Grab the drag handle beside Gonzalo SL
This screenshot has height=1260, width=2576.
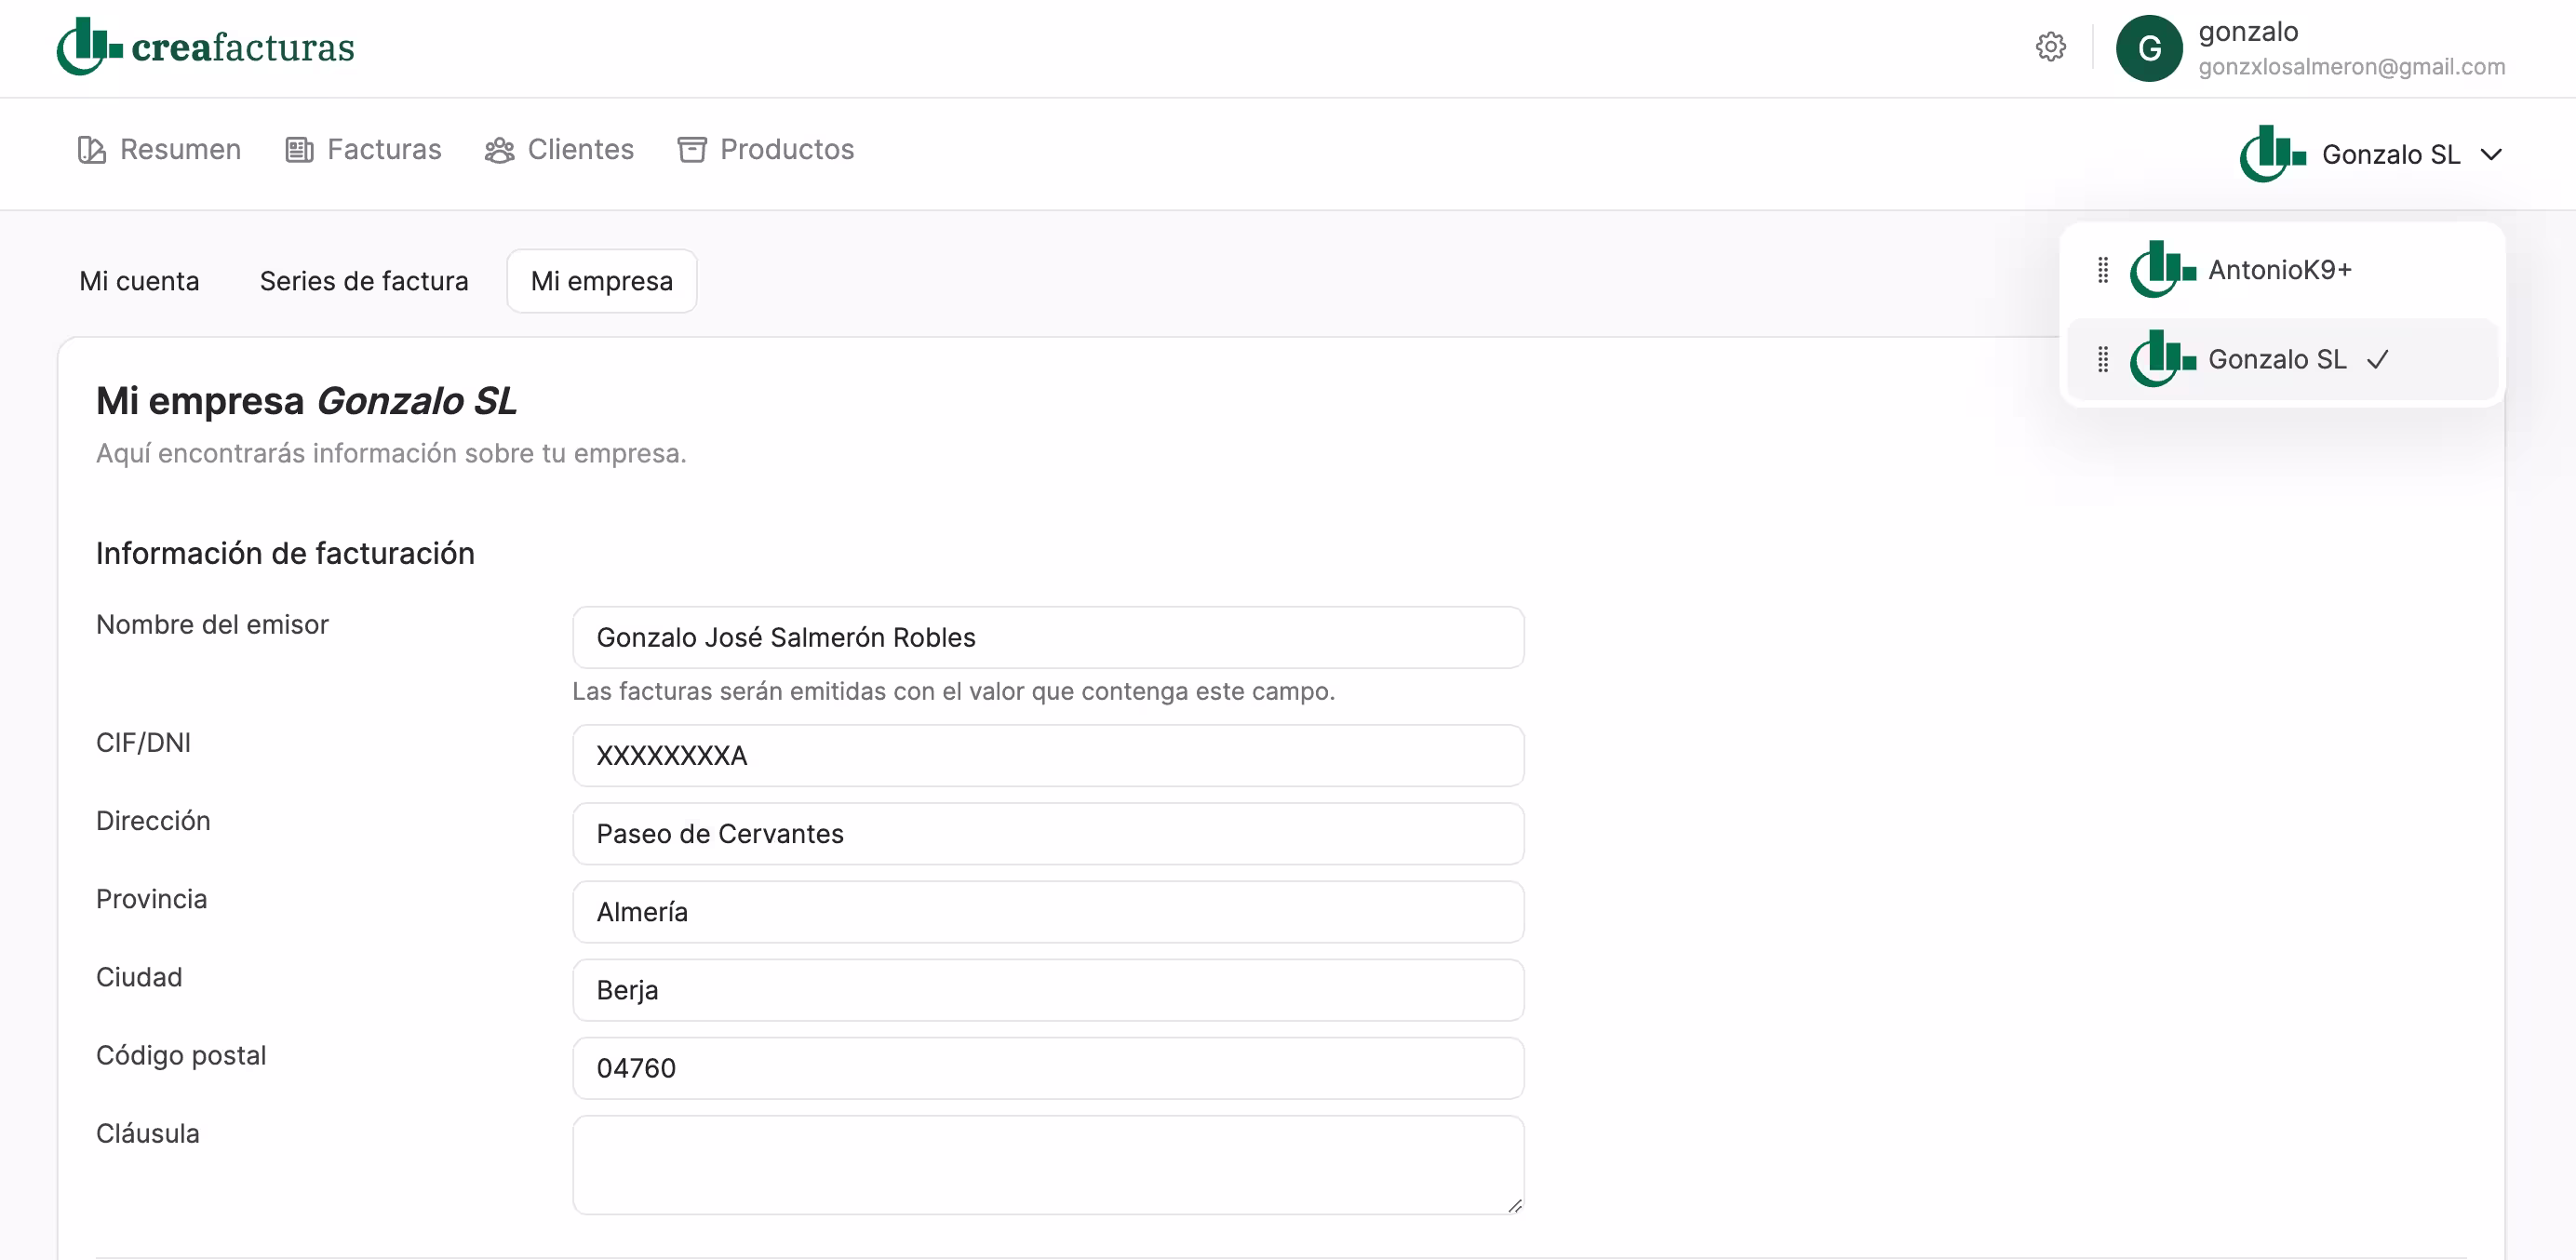tap(2102, 359)
